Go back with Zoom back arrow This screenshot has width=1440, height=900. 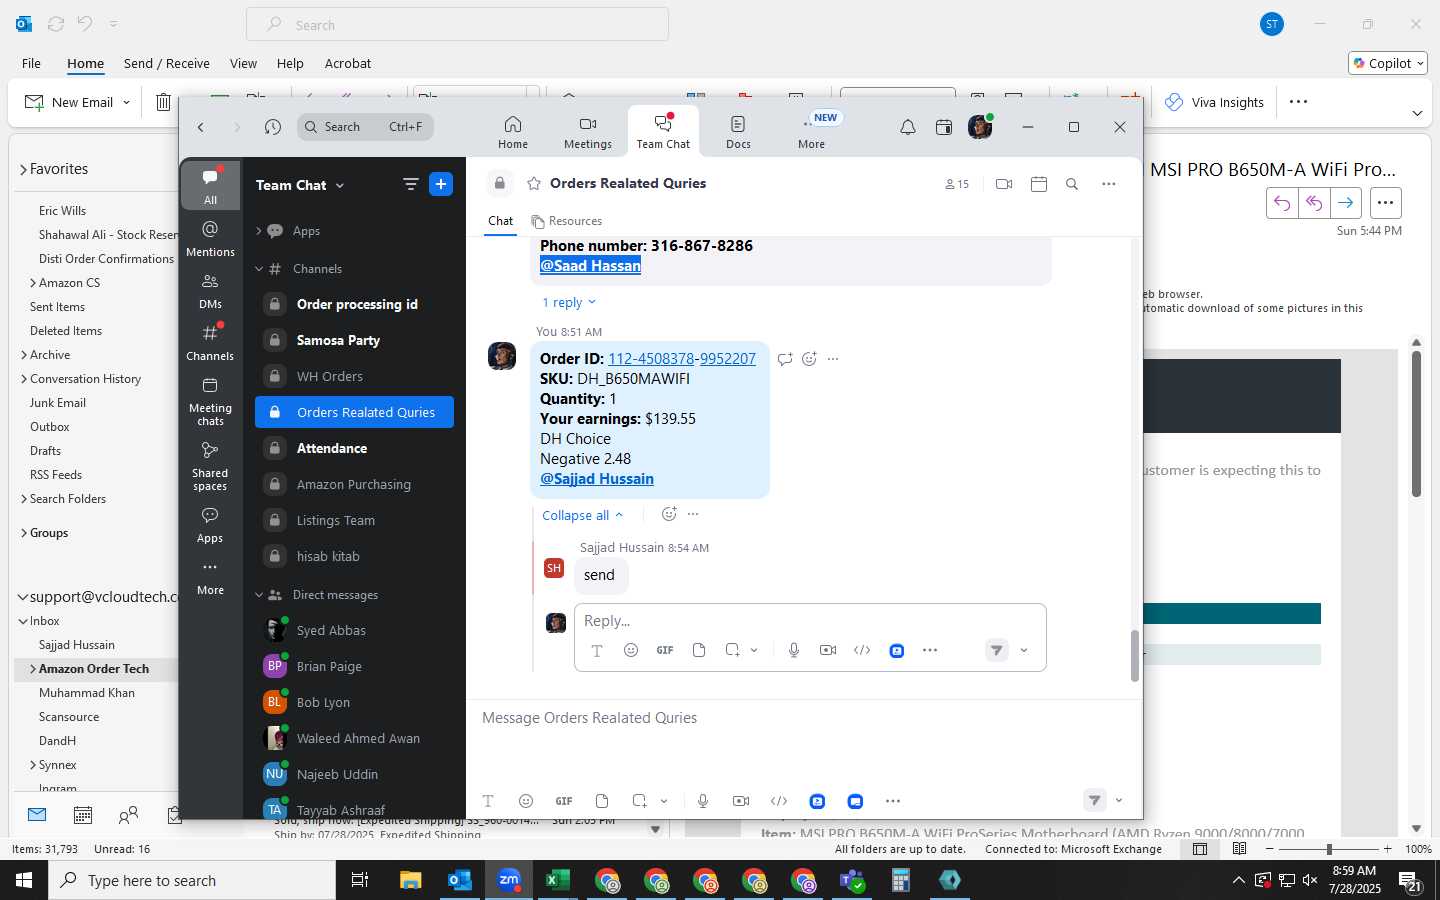coord(201,127)
